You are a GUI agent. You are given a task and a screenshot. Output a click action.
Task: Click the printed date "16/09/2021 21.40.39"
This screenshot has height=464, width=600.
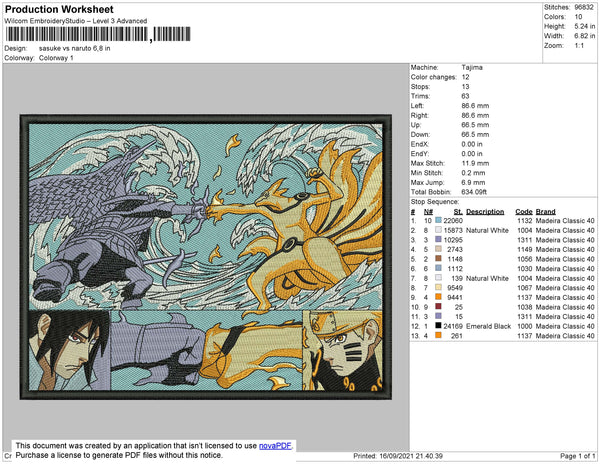pyautogui.click(x=411, y=456)
